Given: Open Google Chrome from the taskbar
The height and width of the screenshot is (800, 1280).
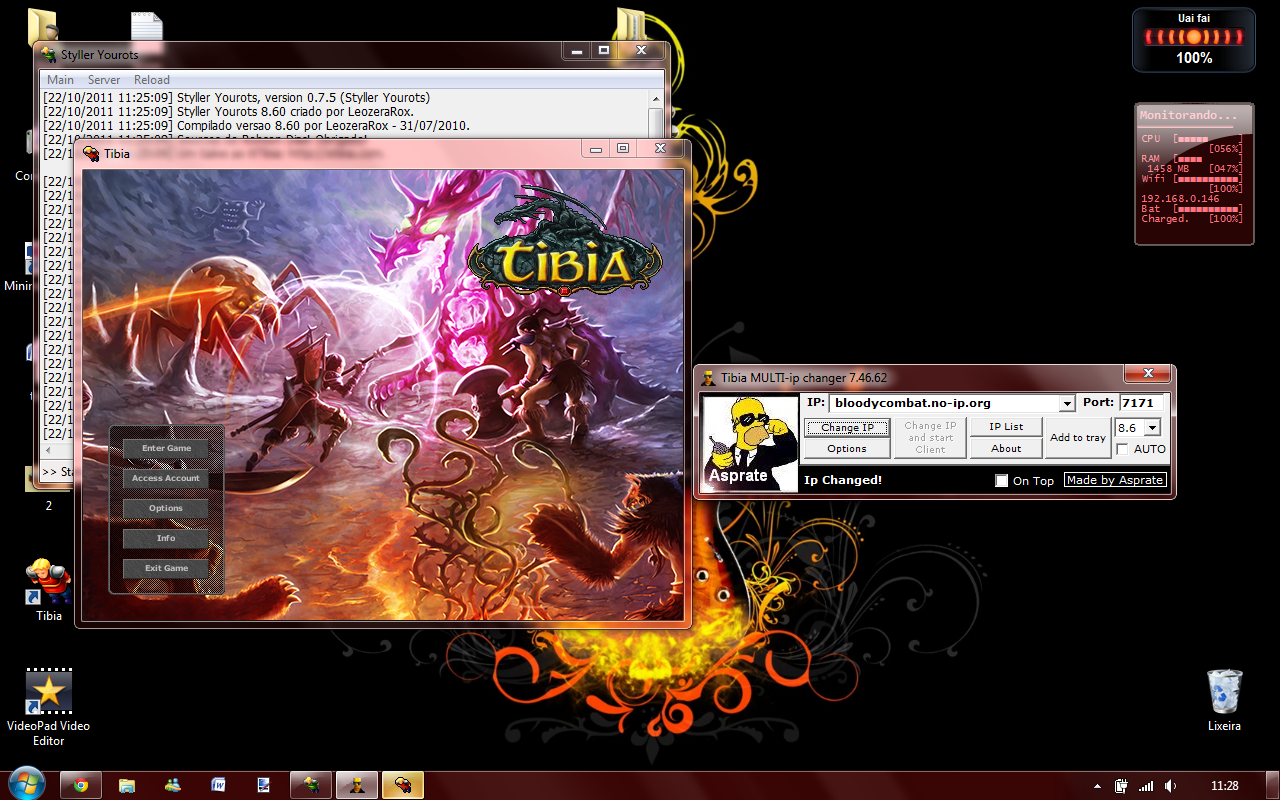Looking at the screenshot, I should point(81,785).
